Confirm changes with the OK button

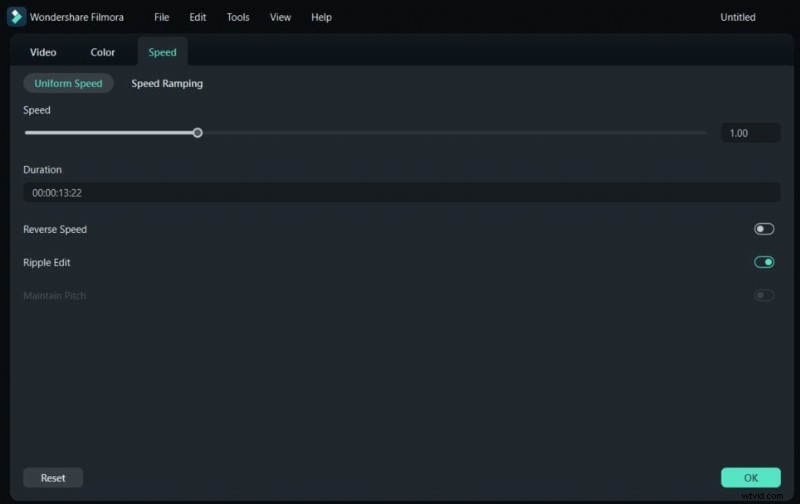750,478
